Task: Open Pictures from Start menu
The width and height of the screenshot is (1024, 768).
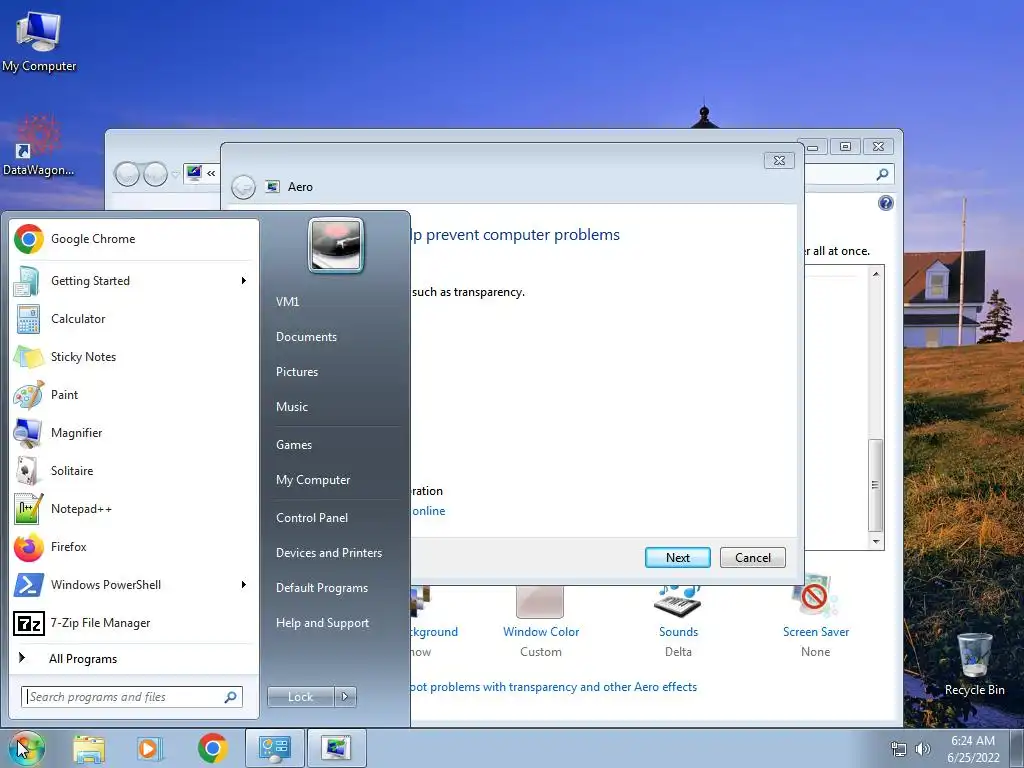Action: pyautogui.click(x=296, y=372)
